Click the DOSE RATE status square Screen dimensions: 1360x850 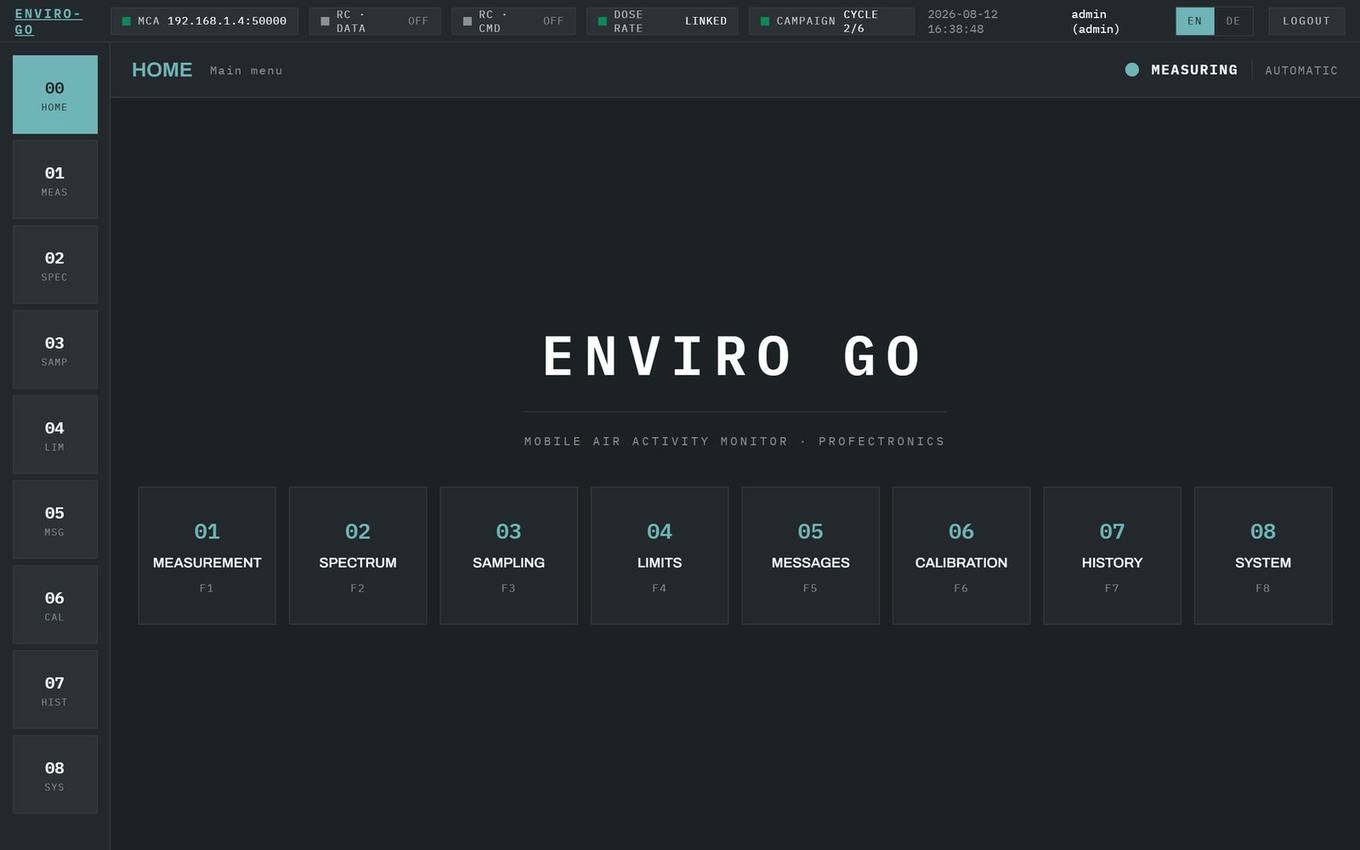[x=602, y=21]
